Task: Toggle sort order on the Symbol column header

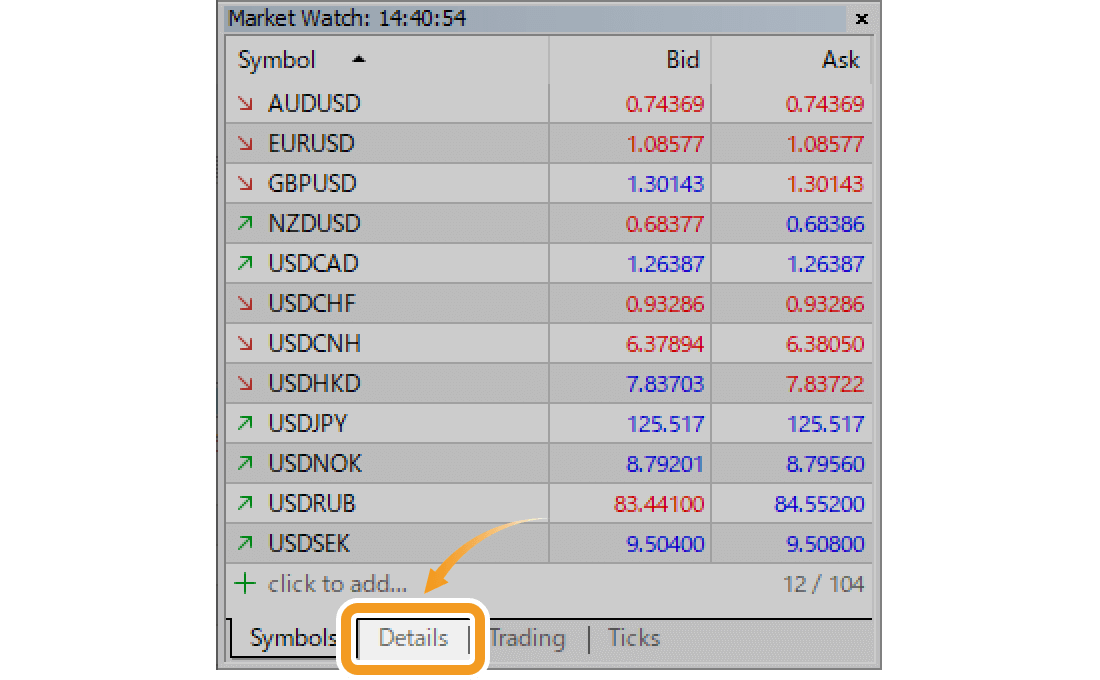Action: pos(276,60)
